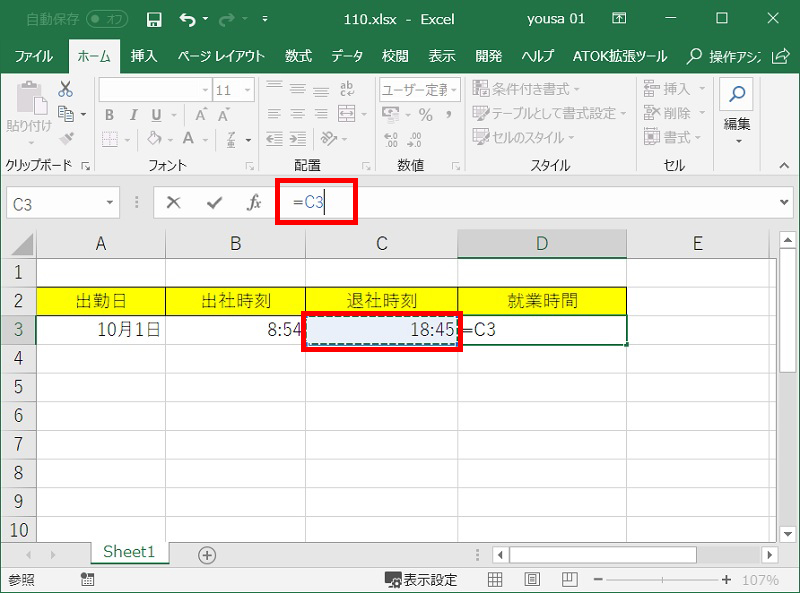800x593 pixels.
Task: Click the Redo arrow icon
Action: [x=227, y=19]
